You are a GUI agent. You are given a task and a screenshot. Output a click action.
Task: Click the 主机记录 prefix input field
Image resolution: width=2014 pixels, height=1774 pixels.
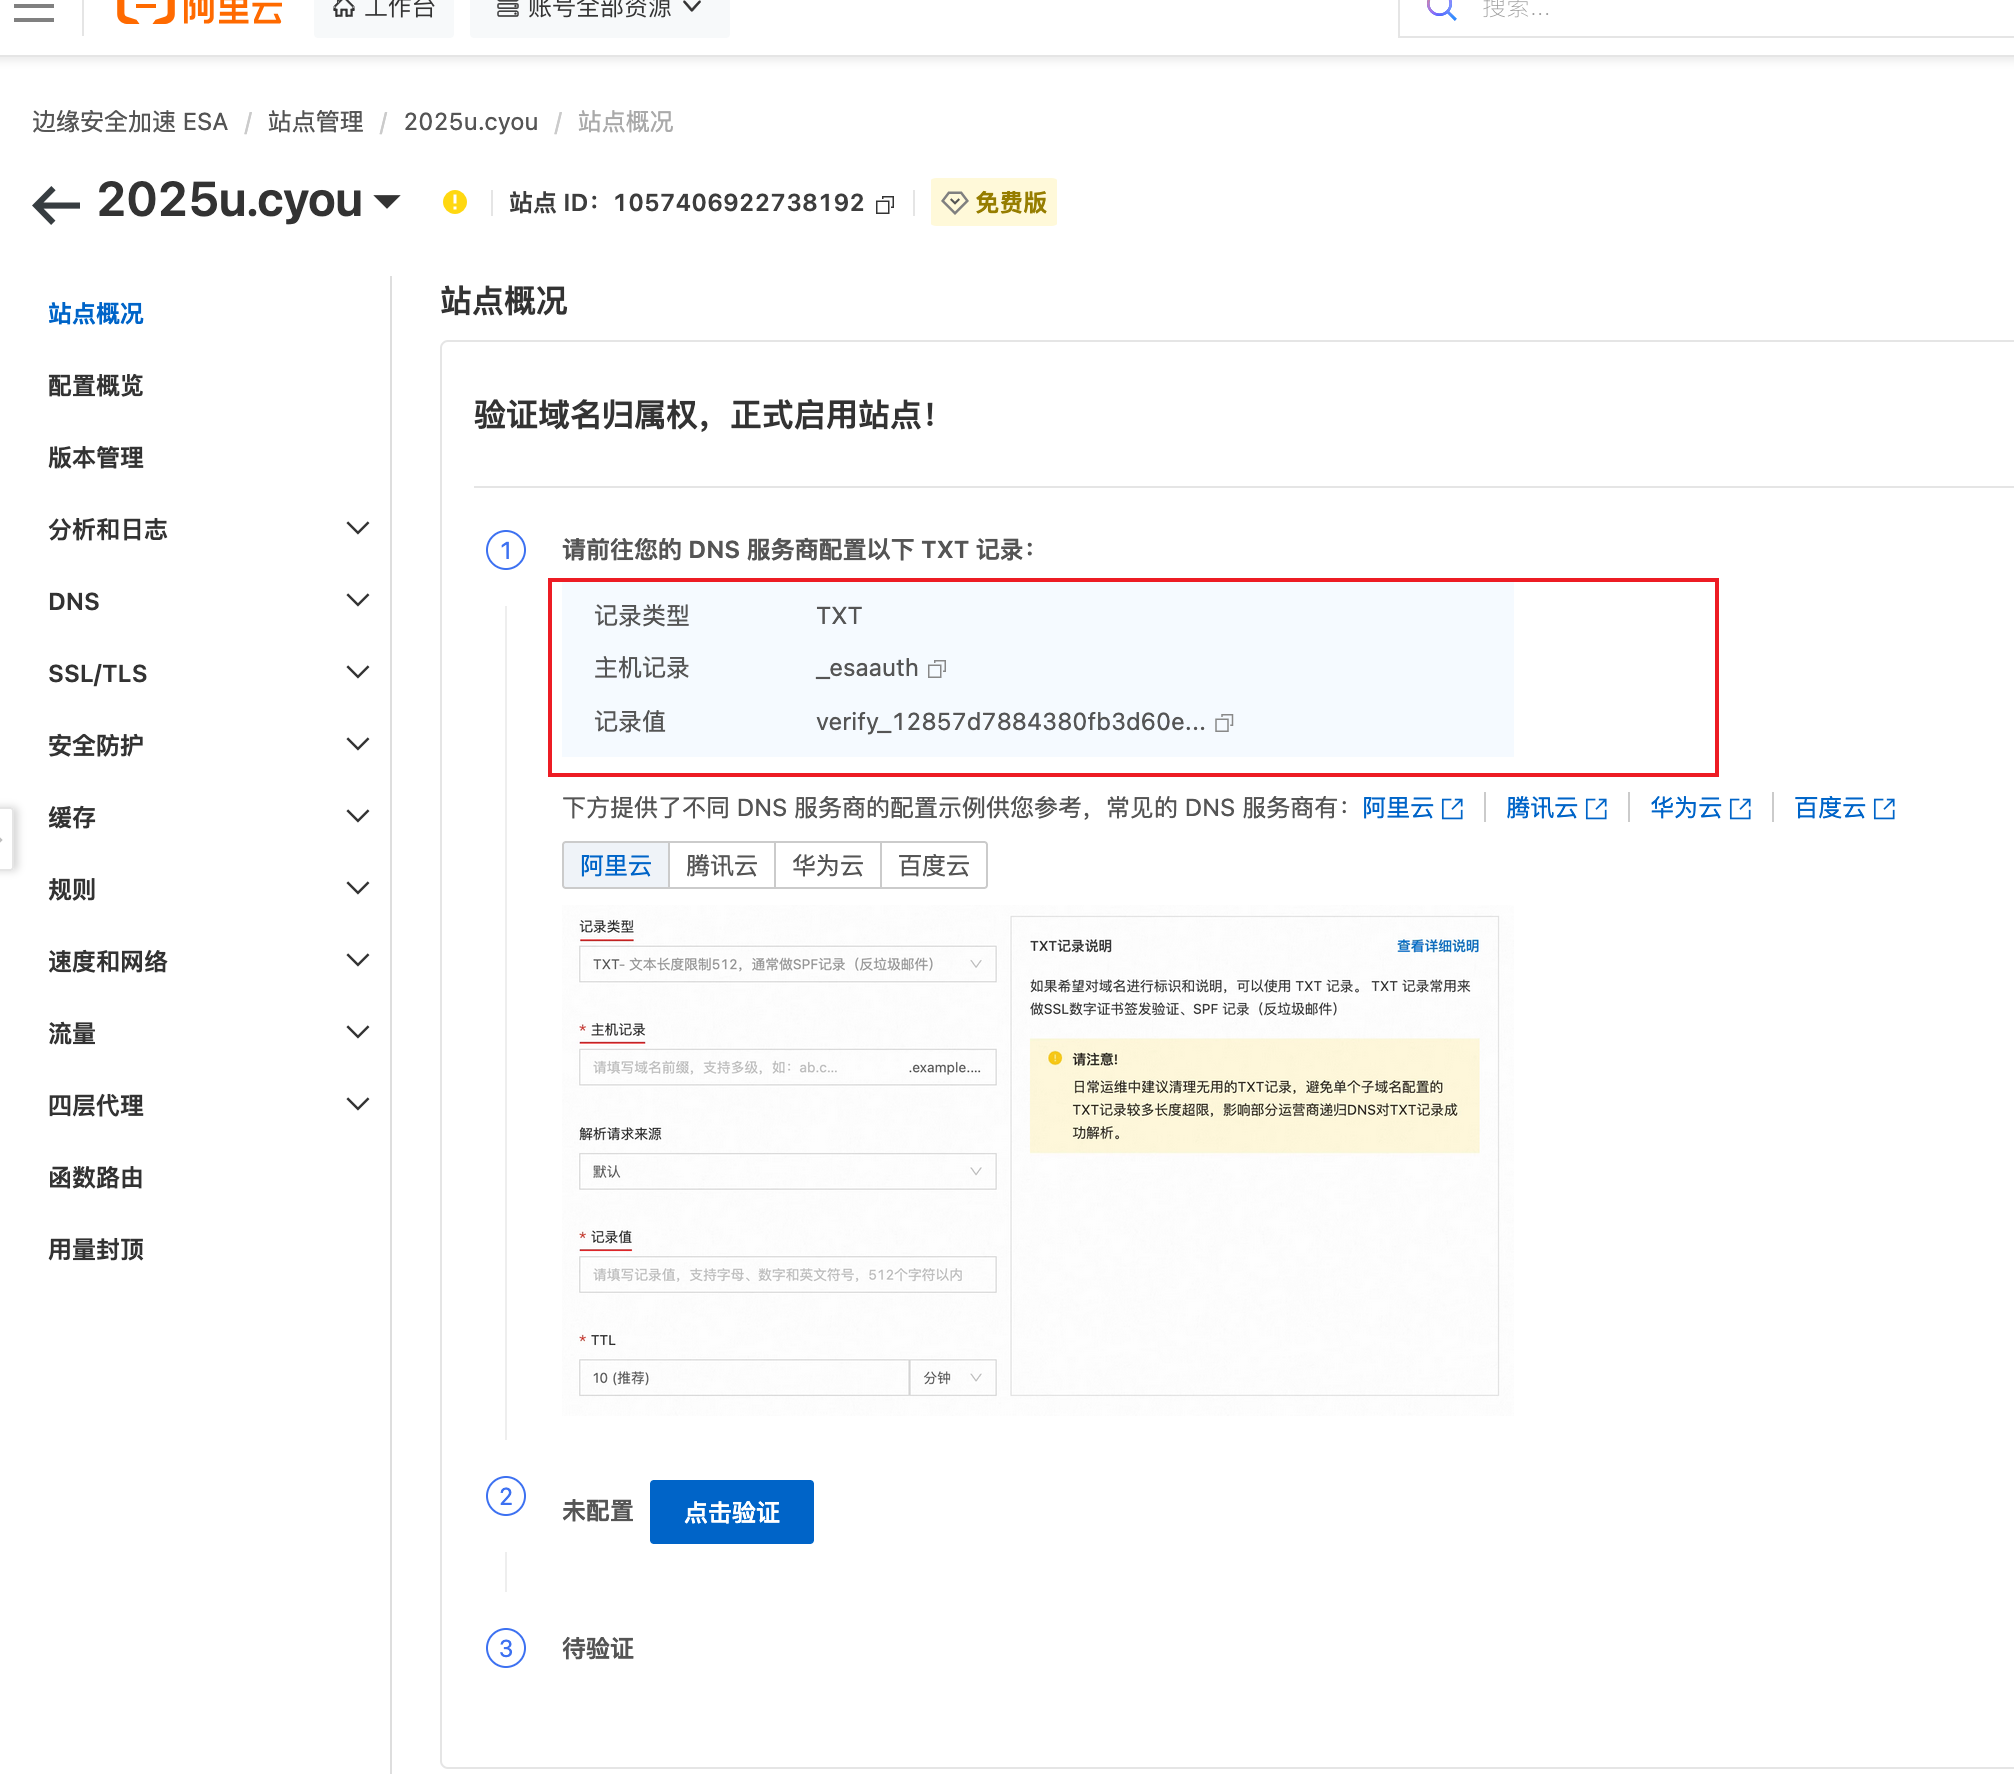(740, 1067)
